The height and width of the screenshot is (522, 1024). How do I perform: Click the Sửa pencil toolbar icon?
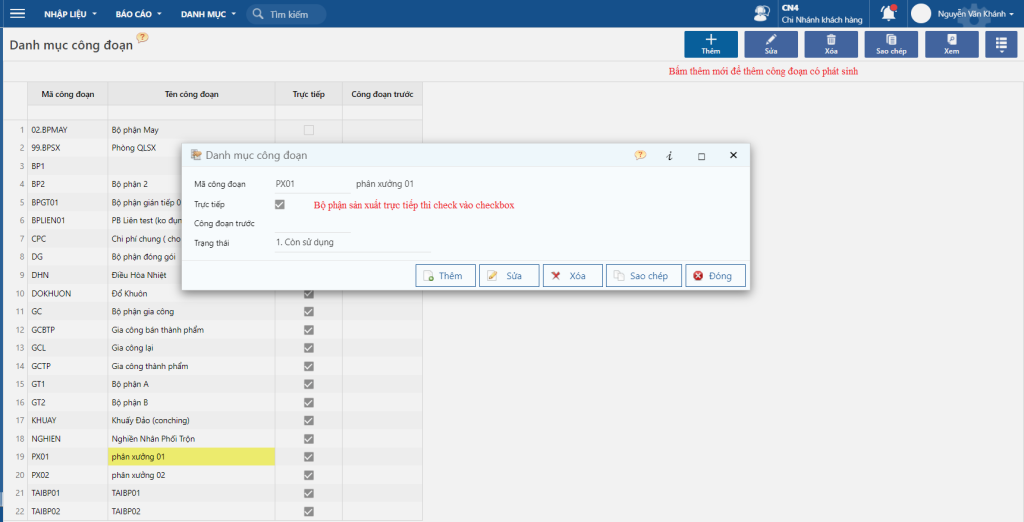click(x=771, y=44)
